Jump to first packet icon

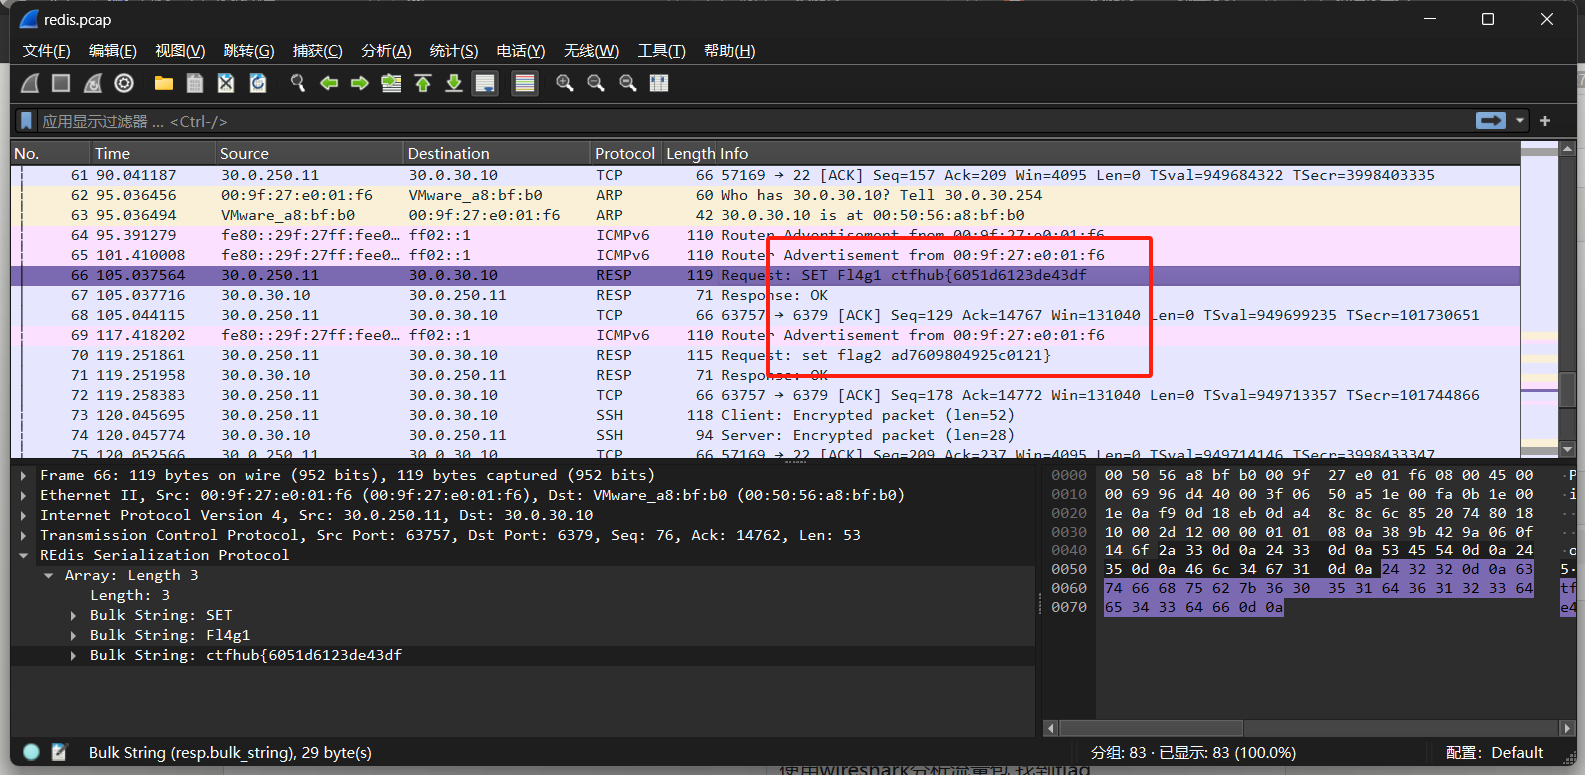click(423, 83)
